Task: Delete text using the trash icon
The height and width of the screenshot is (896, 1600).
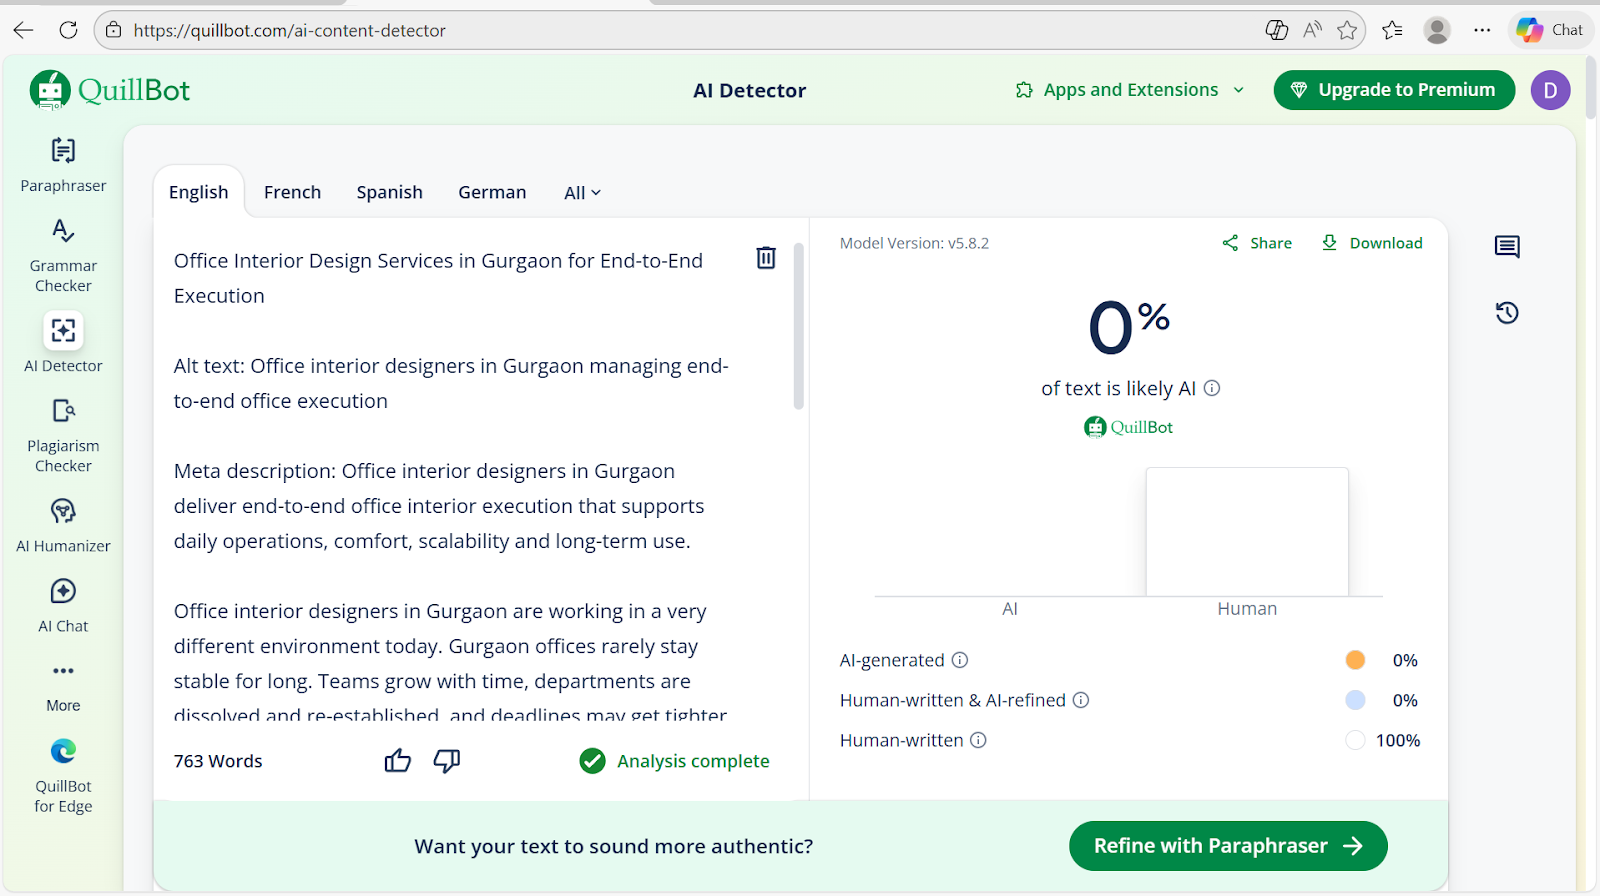Action: pos(766,258)
